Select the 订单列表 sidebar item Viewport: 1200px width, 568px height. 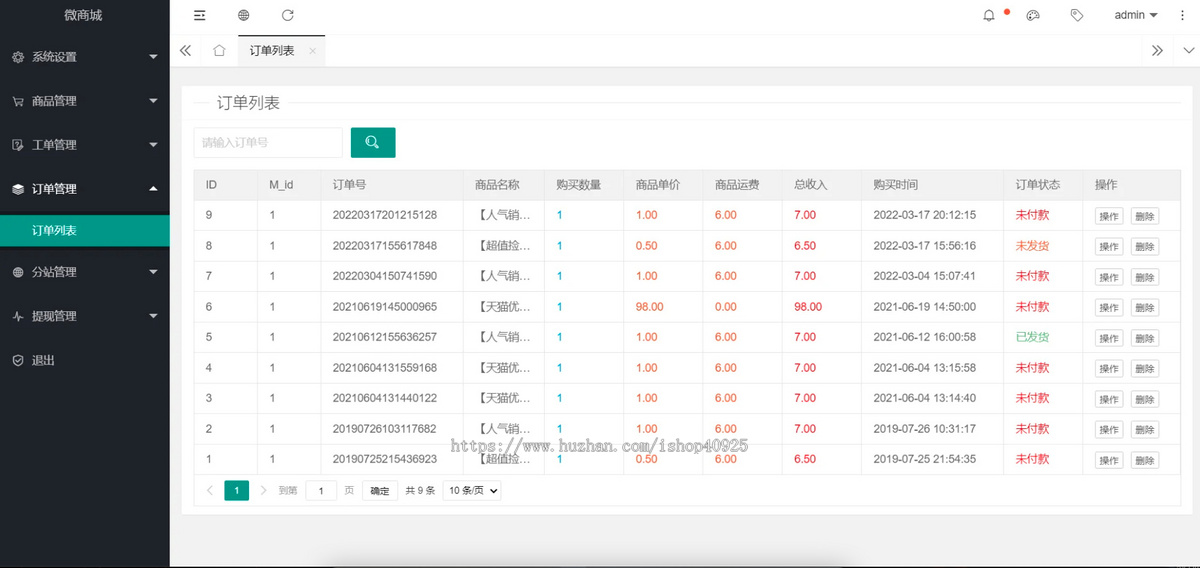coord(85,230)
